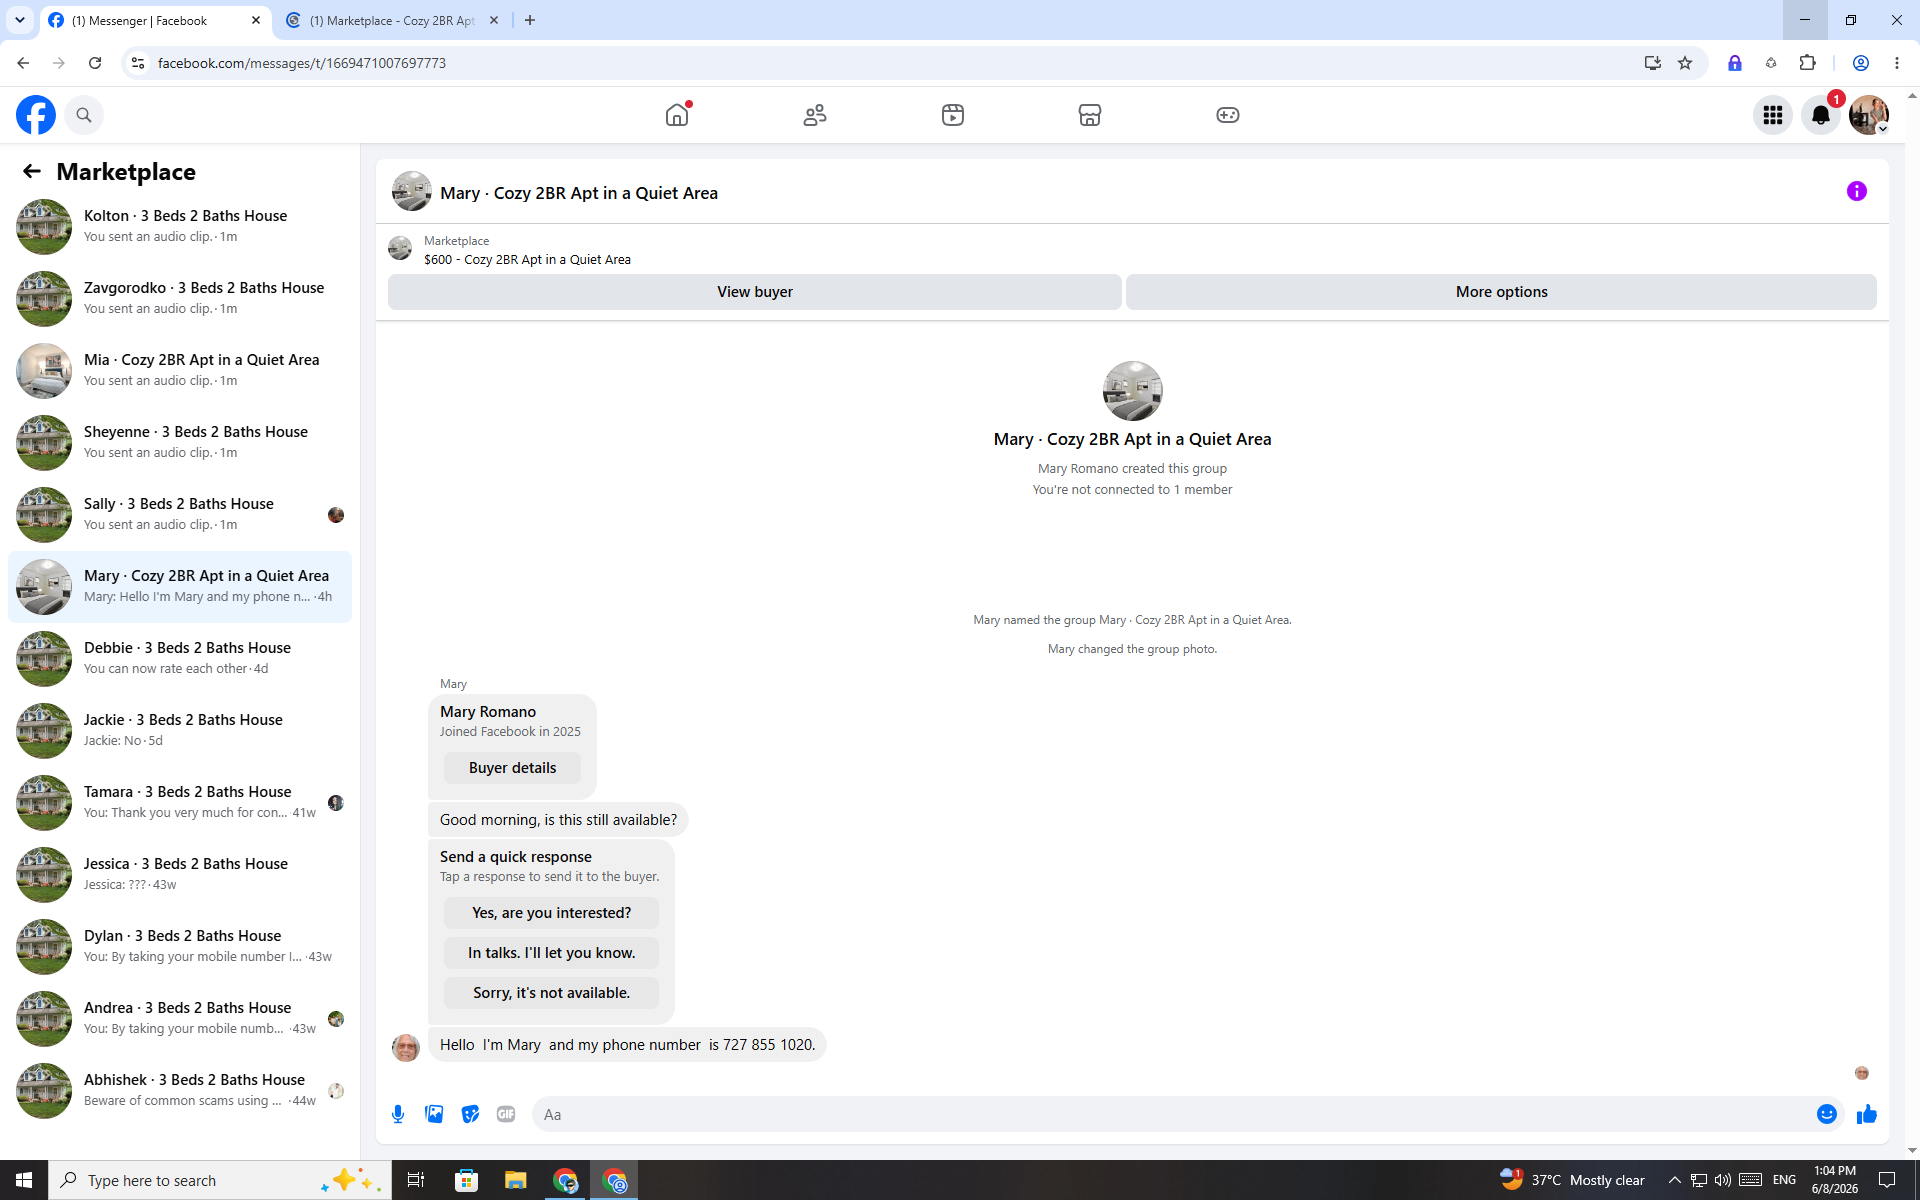Attach a photo with the image icon
Viewport: 1920px width, 1200px height.
pyautogui.click(x=434, y=1114)
